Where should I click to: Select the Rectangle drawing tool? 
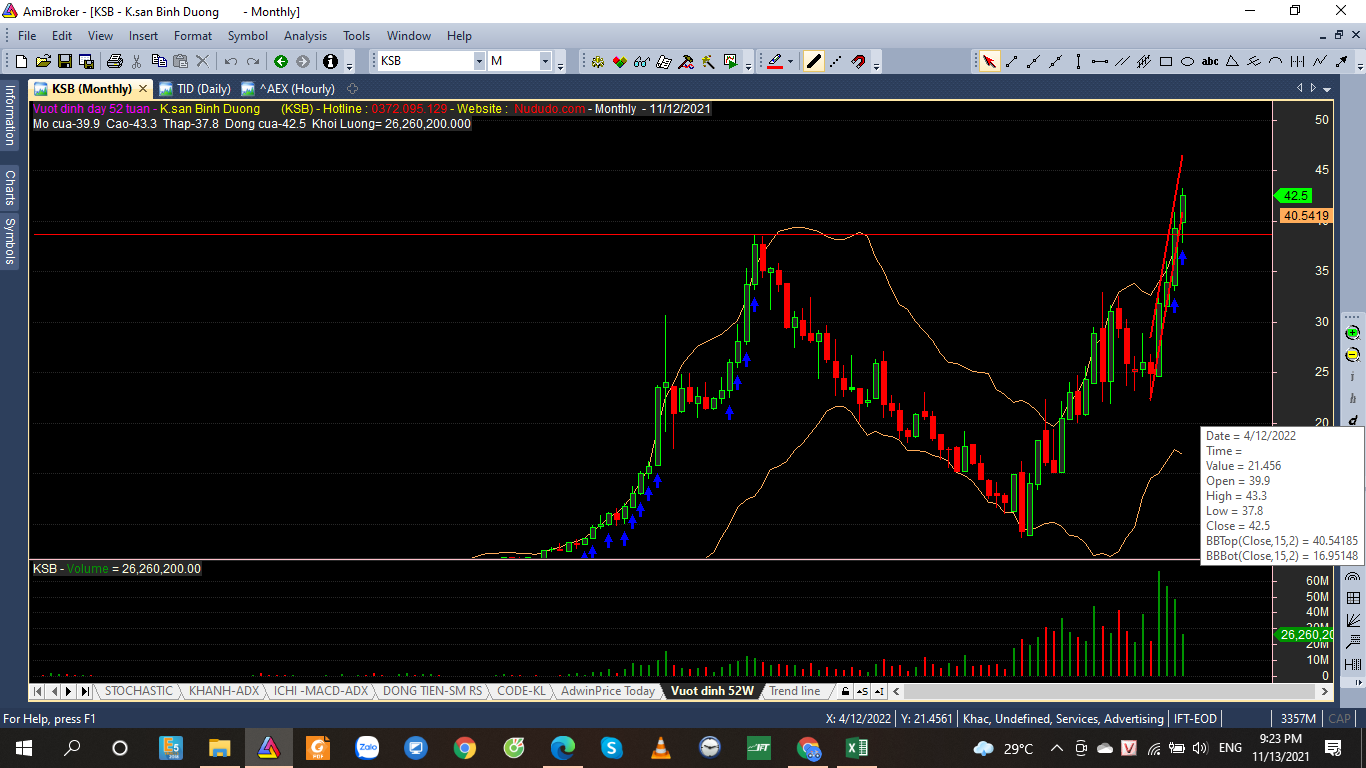(x=1166, y=61)
